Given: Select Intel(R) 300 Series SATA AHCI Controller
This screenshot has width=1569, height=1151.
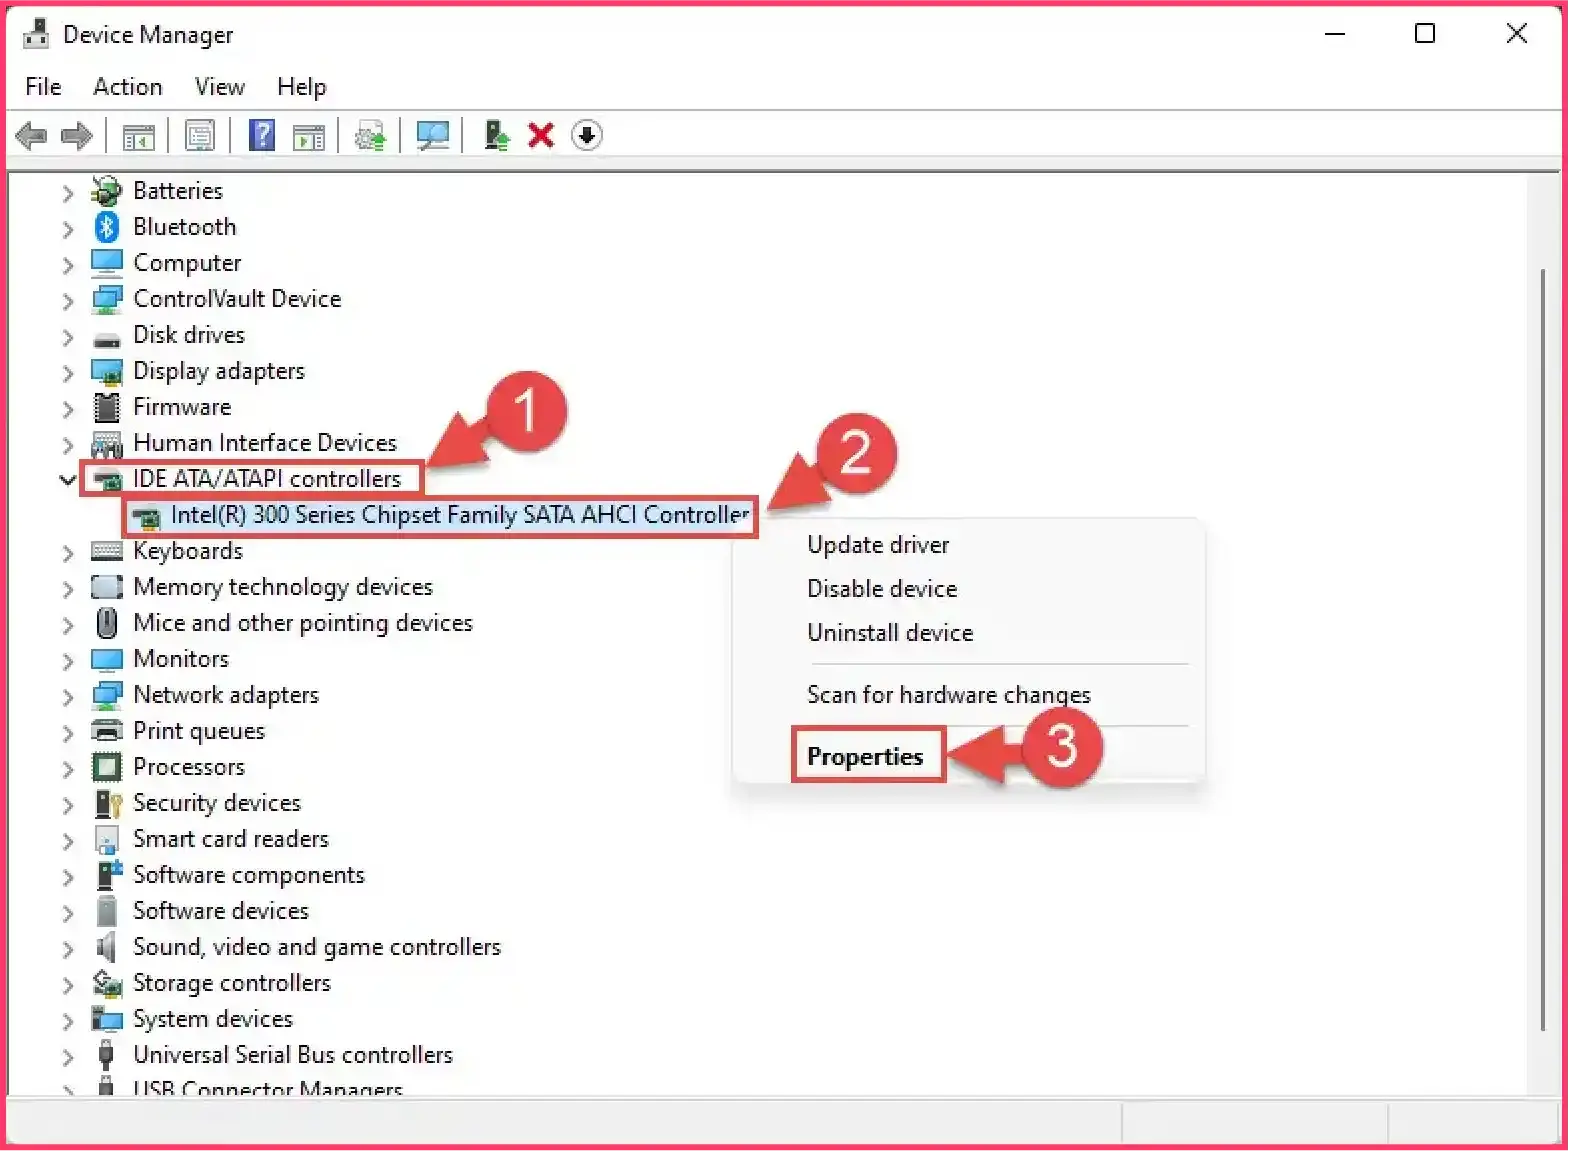Looking at the screenshot, I should tap(460, 515).
